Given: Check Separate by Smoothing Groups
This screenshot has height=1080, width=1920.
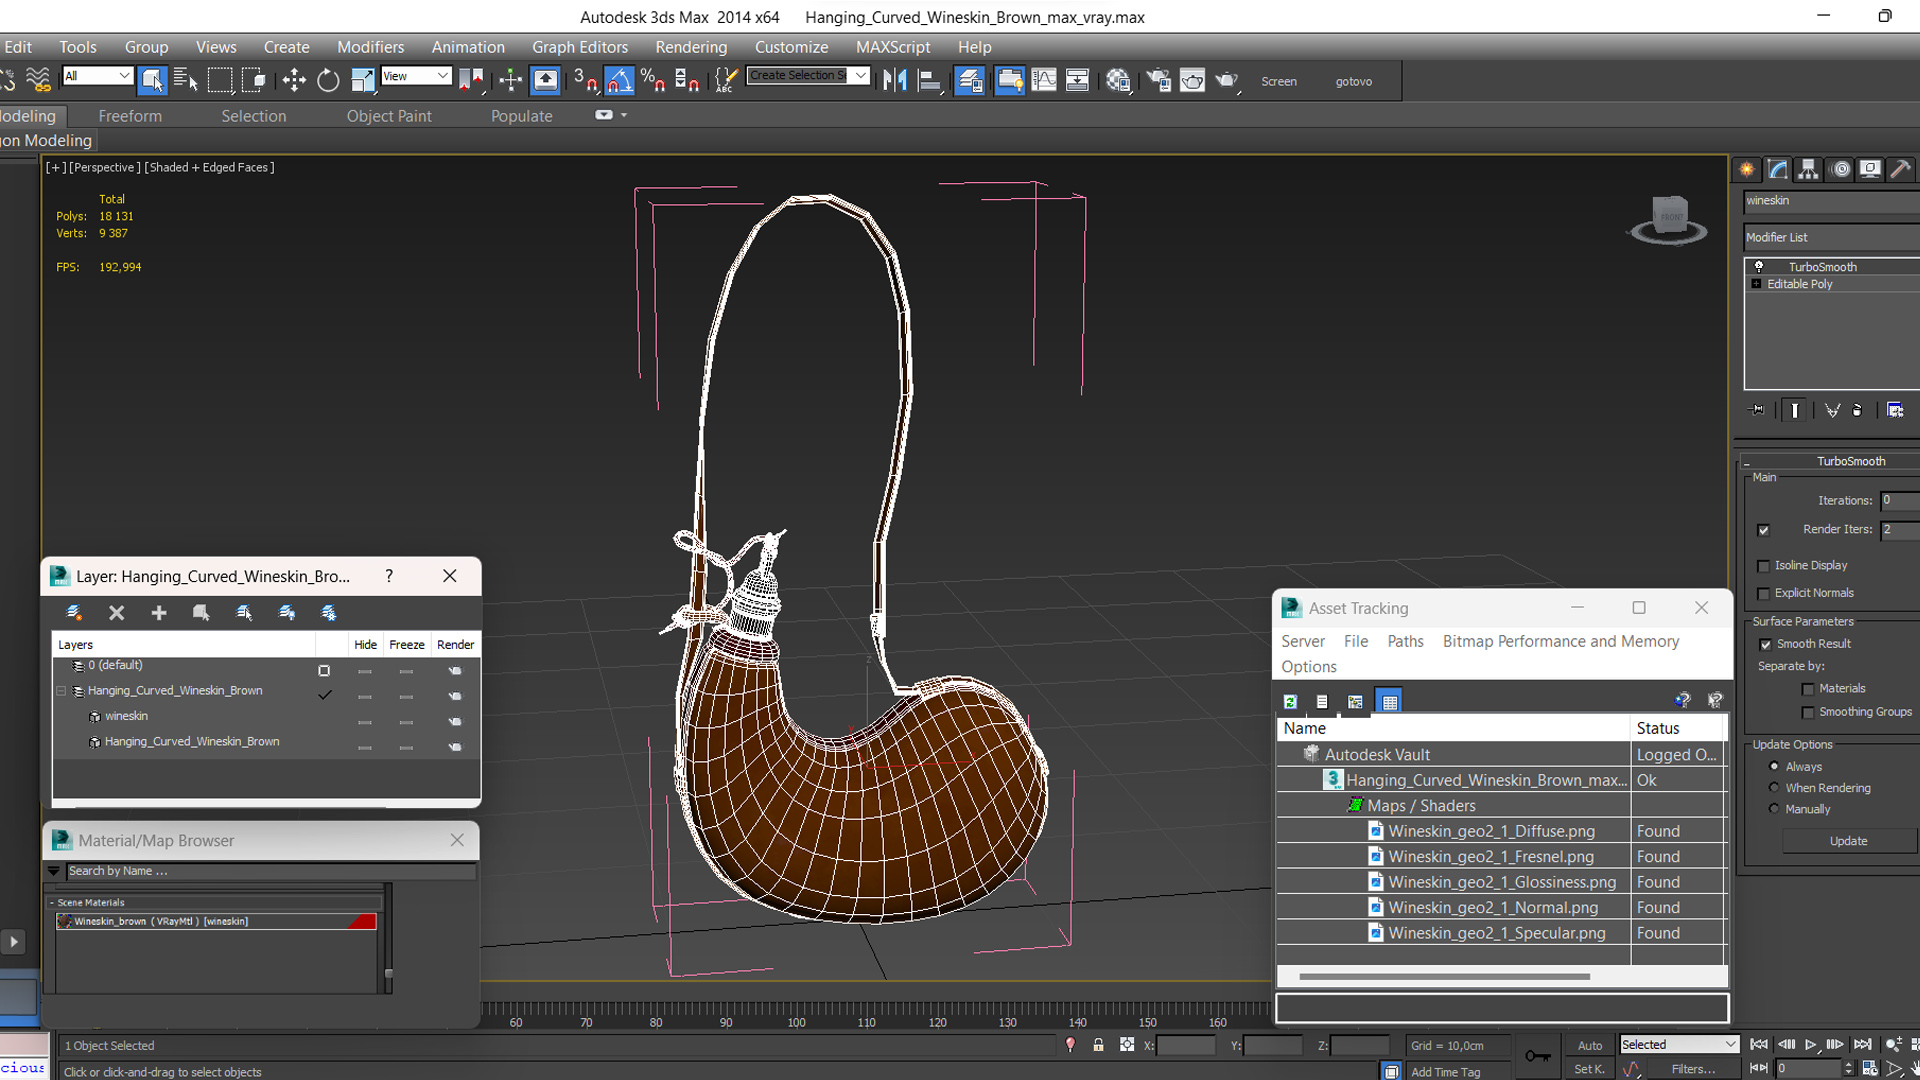Looking at the screenshot, I should pyautogui.click(x=1808, y=713).
